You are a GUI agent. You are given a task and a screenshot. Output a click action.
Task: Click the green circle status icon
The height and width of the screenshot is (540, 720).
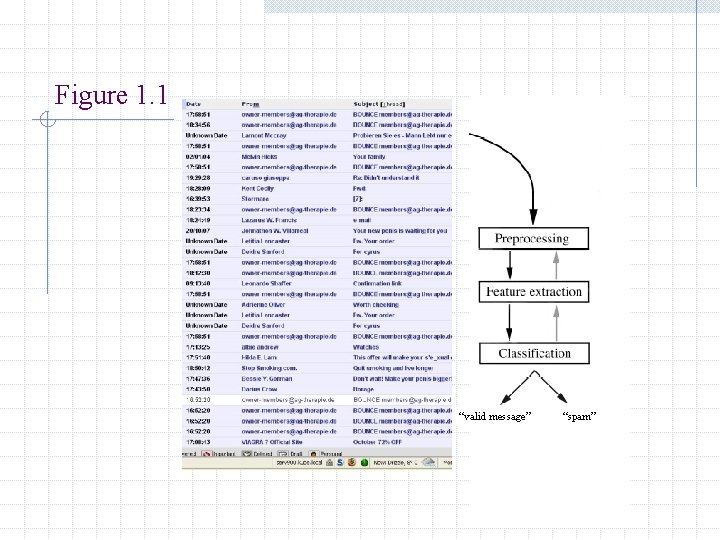[x=364, y=462]
